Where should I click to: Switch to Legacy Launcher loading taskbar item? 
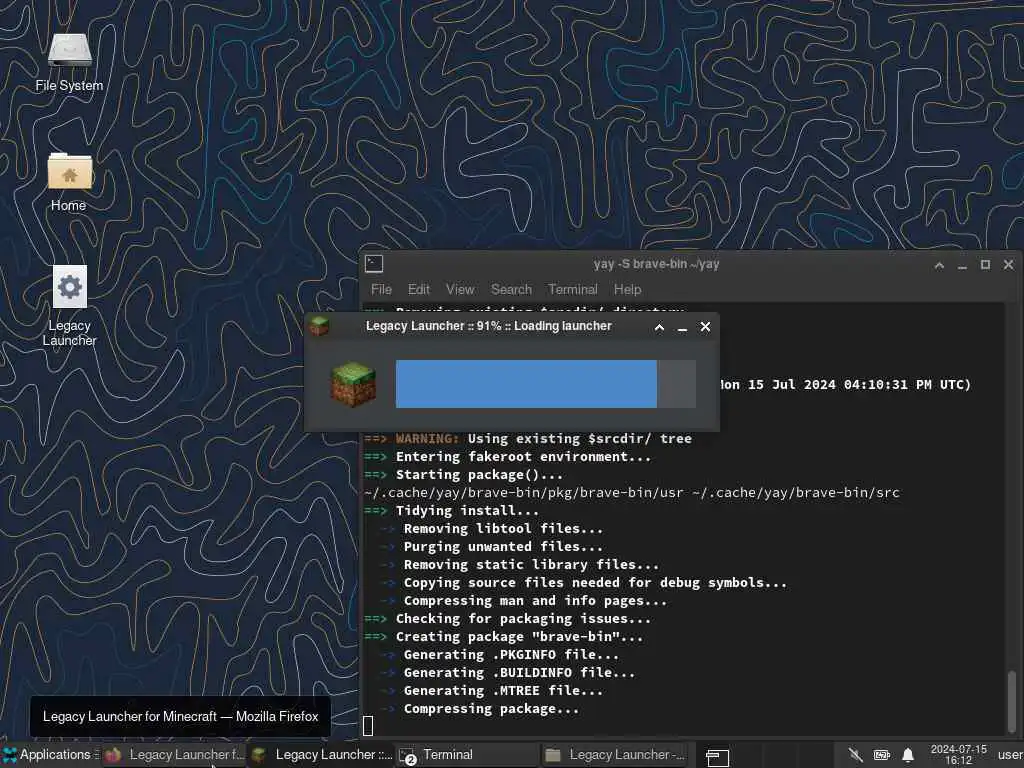pos(322,755)
